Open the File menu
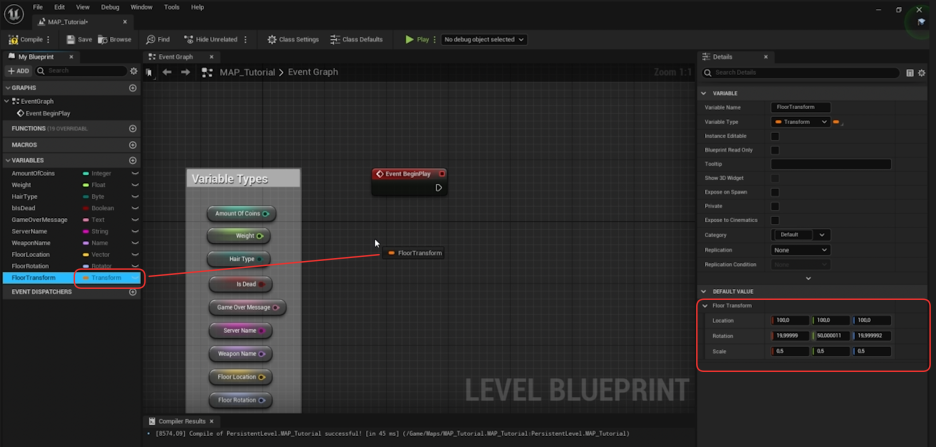 [38, 7]
